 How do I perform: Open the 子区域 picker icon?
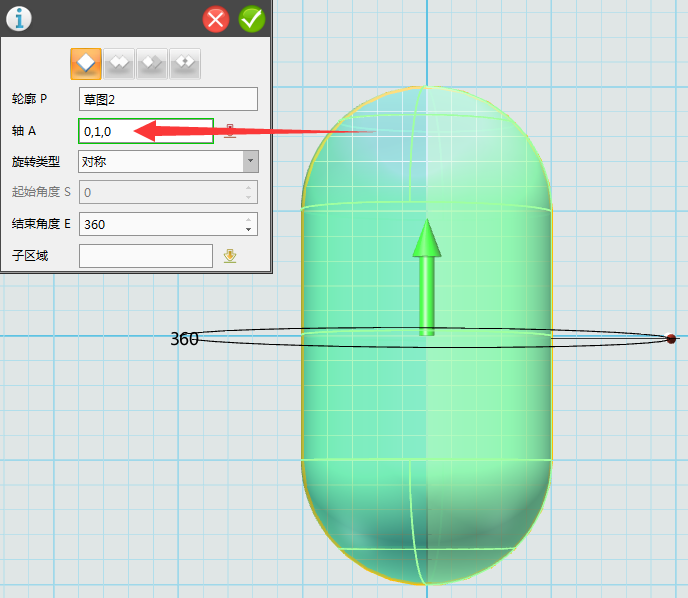[230, 256]
